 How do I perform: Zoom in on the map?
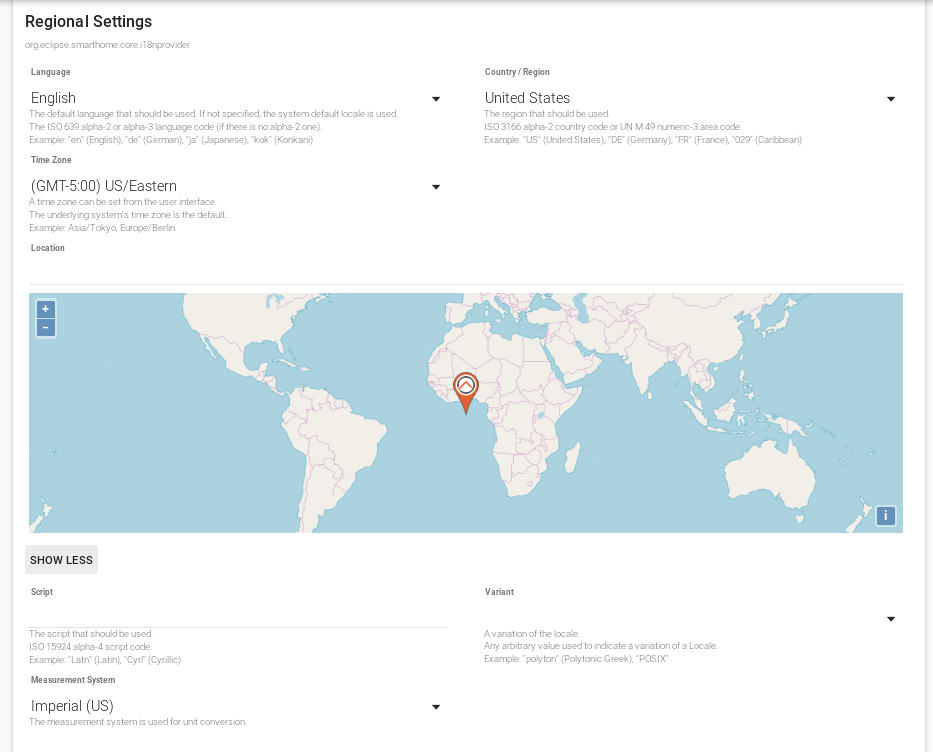[46, 309]
